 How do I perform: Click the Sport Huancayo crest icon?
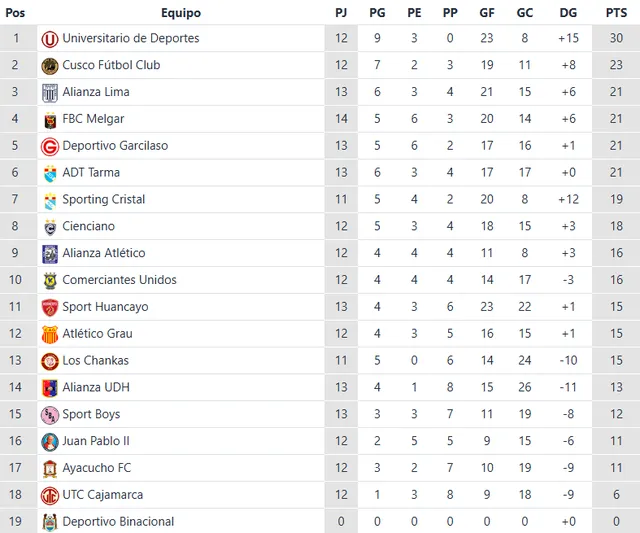pyautogui.click(x=50, y=307)
